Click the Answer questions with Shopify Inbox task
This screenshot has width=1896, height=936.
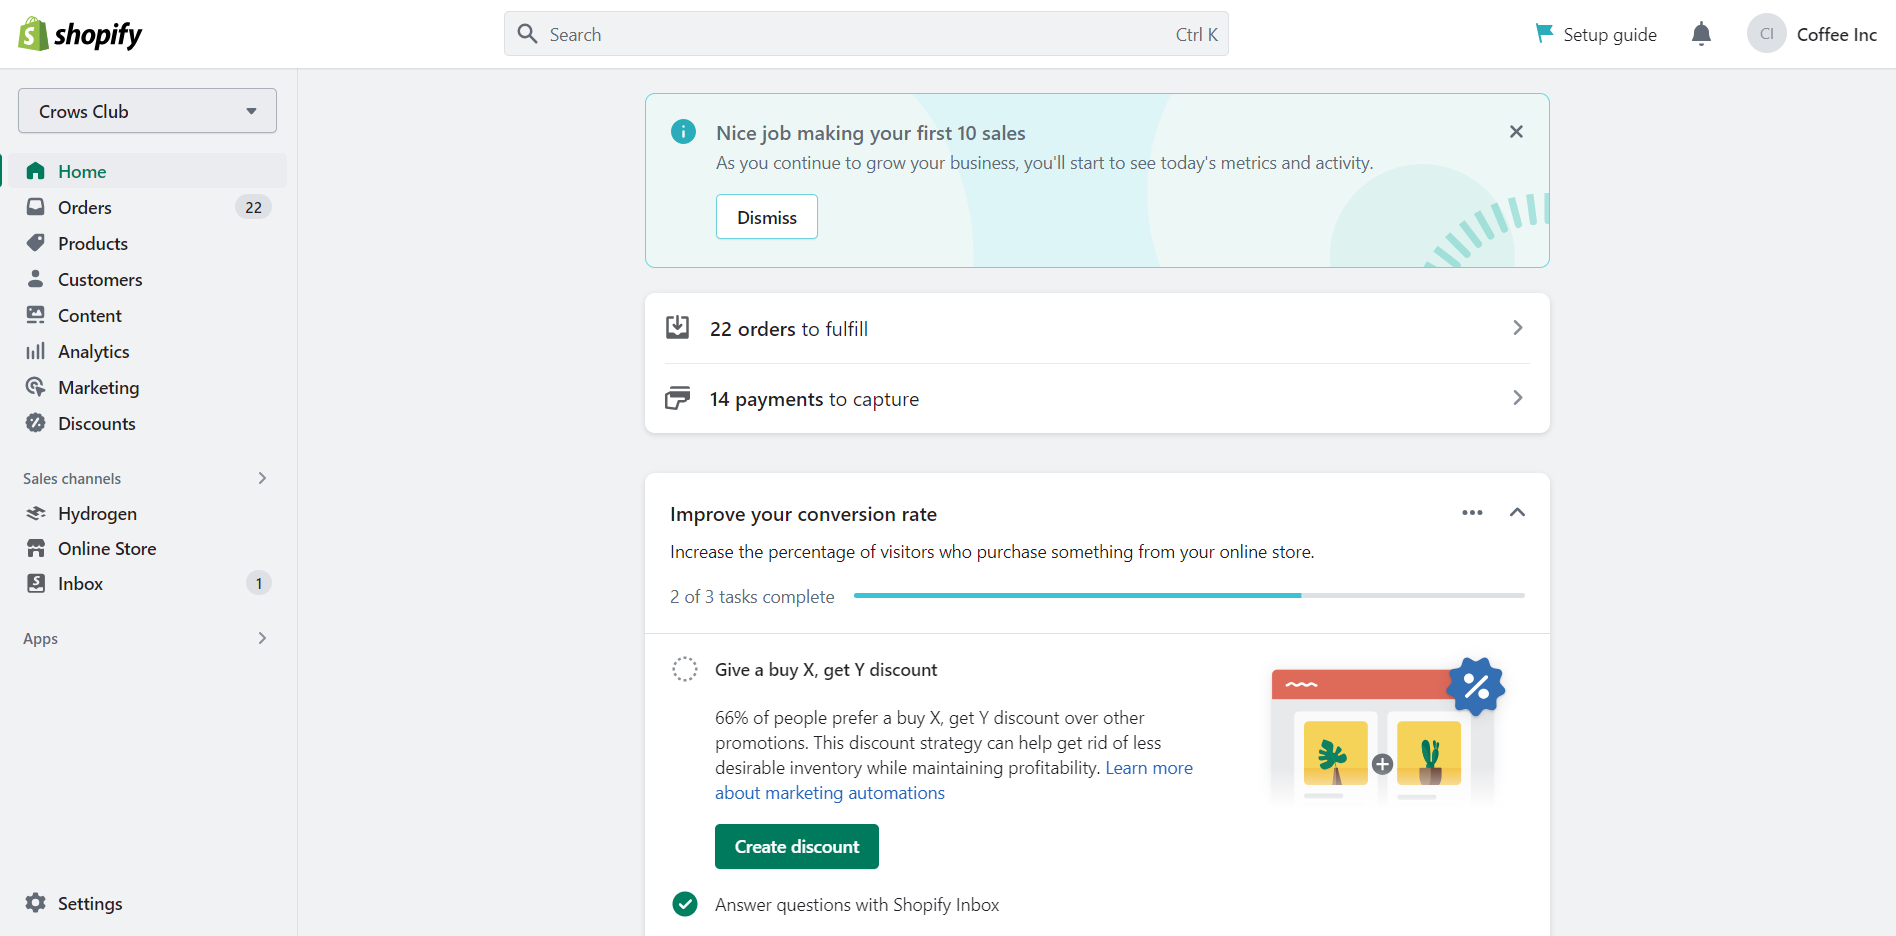pyautogui.click(x=857, y=904)
